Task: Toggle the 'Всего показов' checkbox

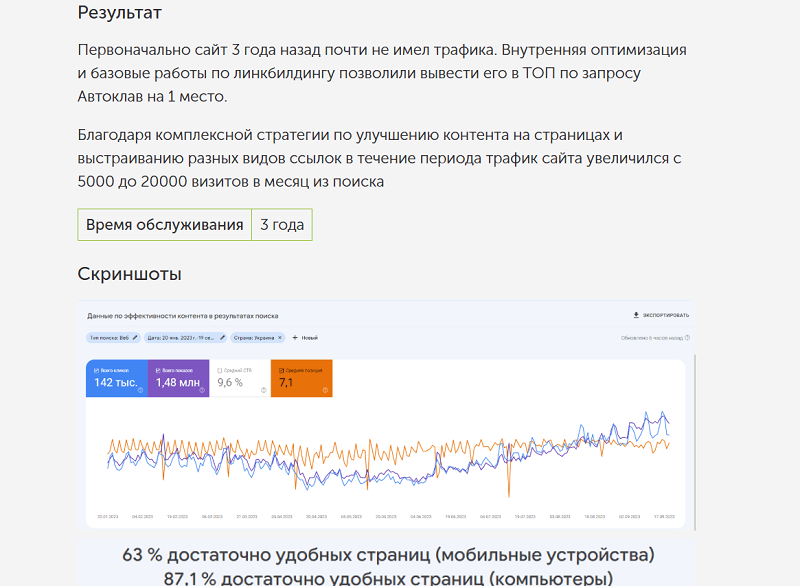Action: pyautogui.click(x=158, y=370)
